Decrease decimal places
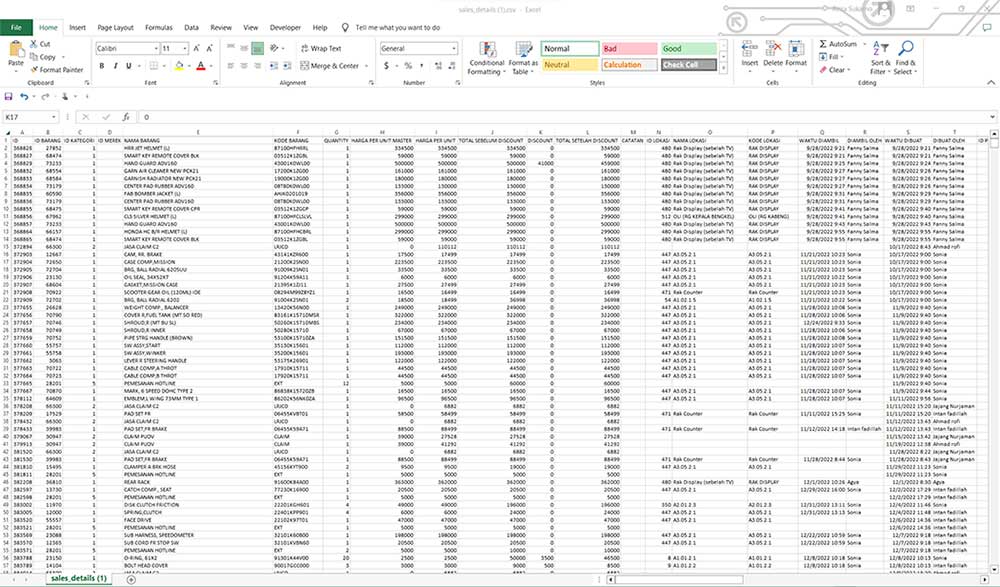The height and width of the screenshot is (587, 1000). pos(452,66)
